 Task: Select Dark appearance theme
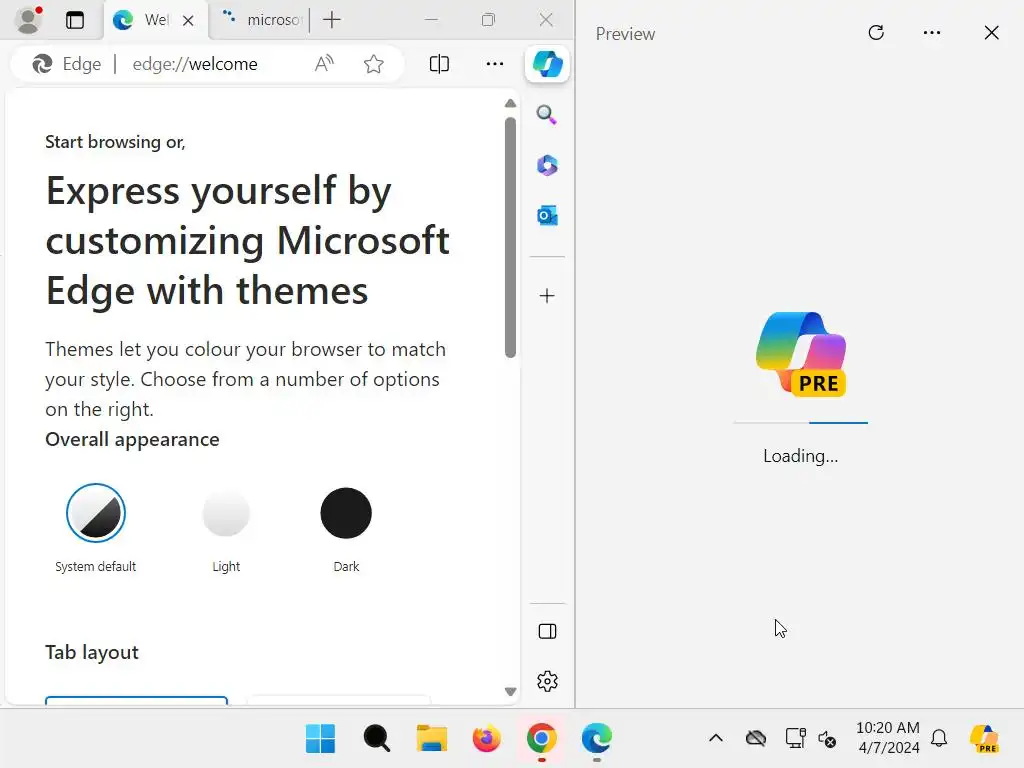click(x=346, y=513)
